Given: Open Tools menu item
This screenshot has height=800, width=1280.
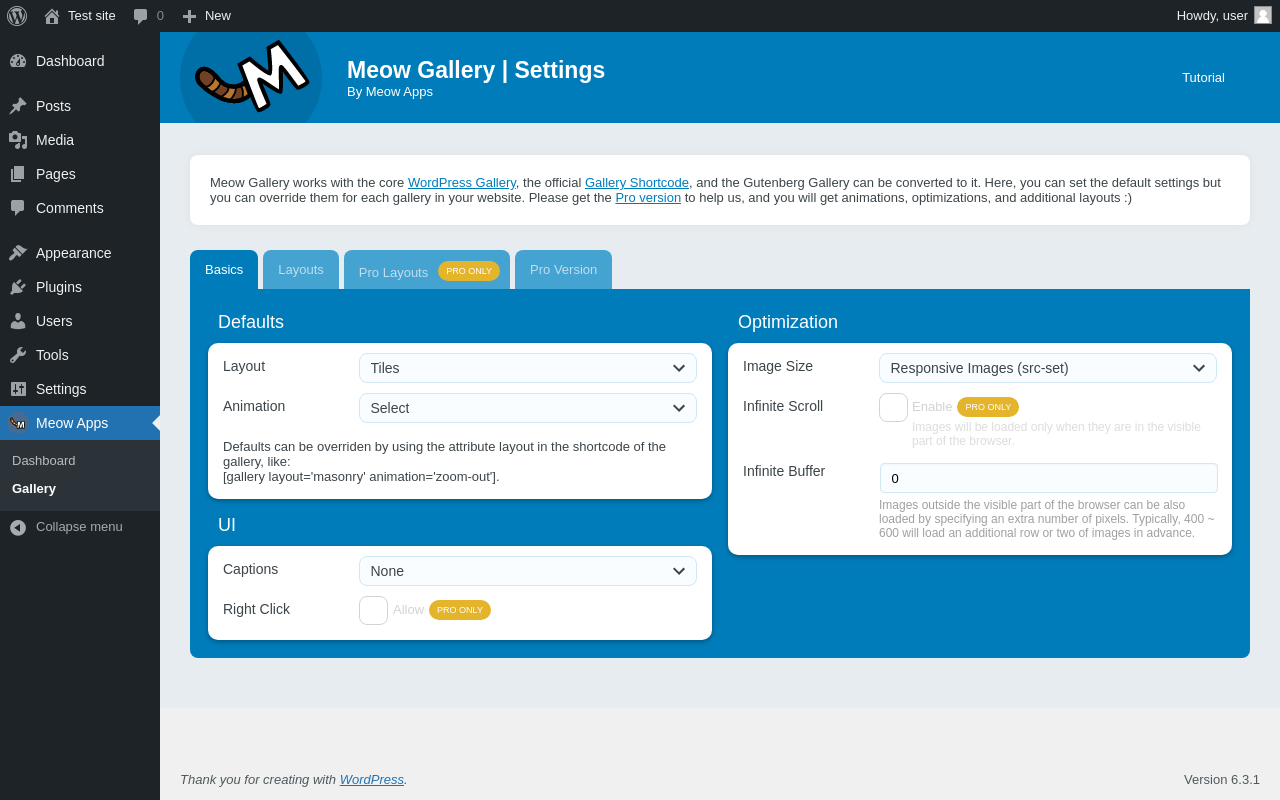Looking at the screenshot, I should 80,355.
